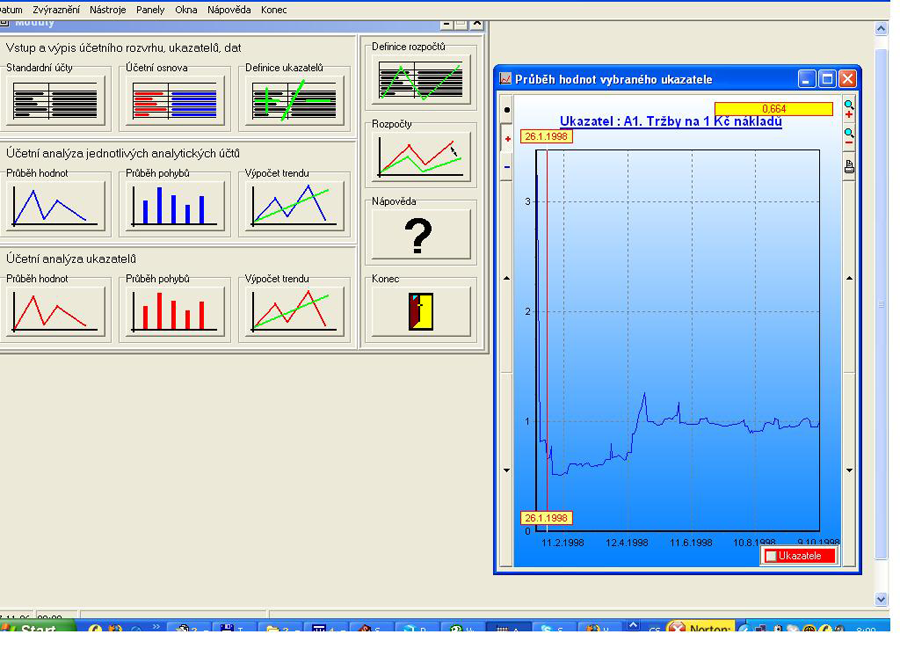900x656 pixels.
Task: Click the chart window's title bar icon
Action: [505, 79]
